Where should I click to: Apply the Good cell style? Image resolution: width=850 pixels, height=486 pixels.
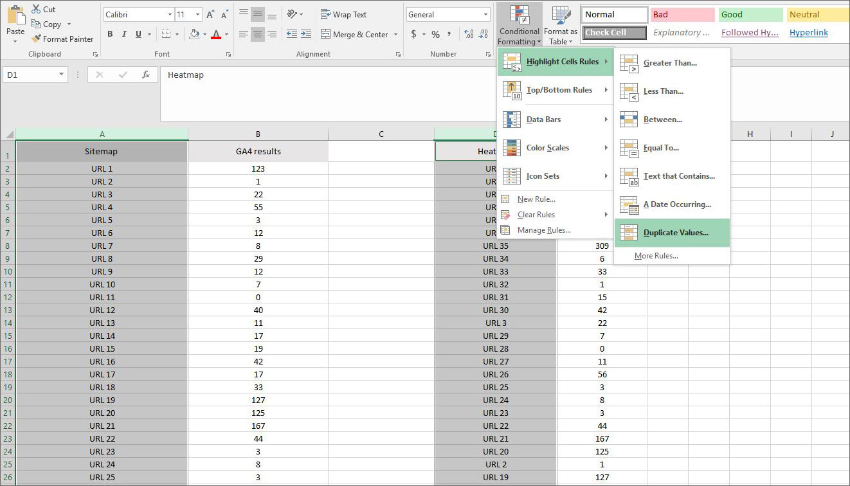tap(750, 15)
